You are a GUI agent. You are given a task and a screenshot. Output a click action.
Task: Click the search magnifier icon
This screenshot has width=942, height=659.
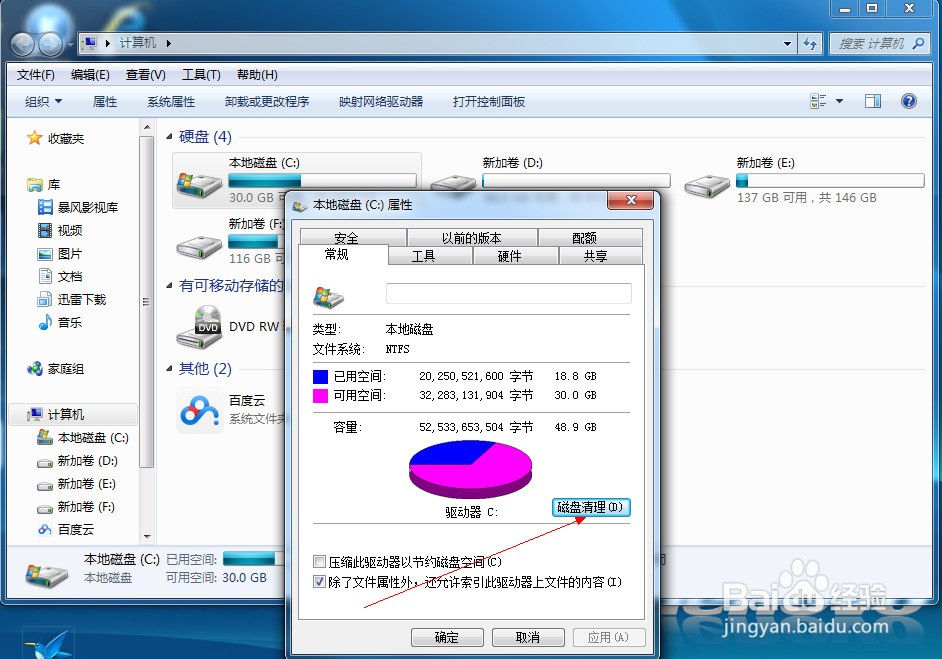pos(919,43)
